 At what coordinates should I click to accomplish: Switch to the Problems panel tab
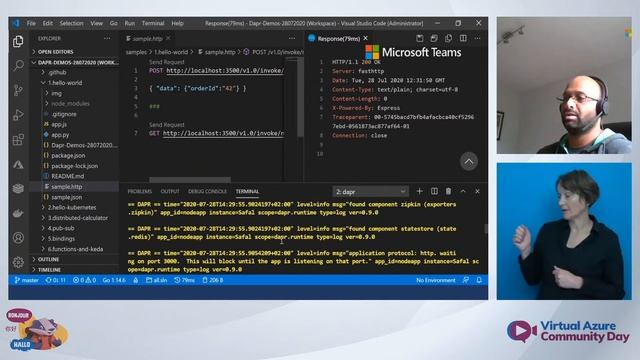click(140, 191)
